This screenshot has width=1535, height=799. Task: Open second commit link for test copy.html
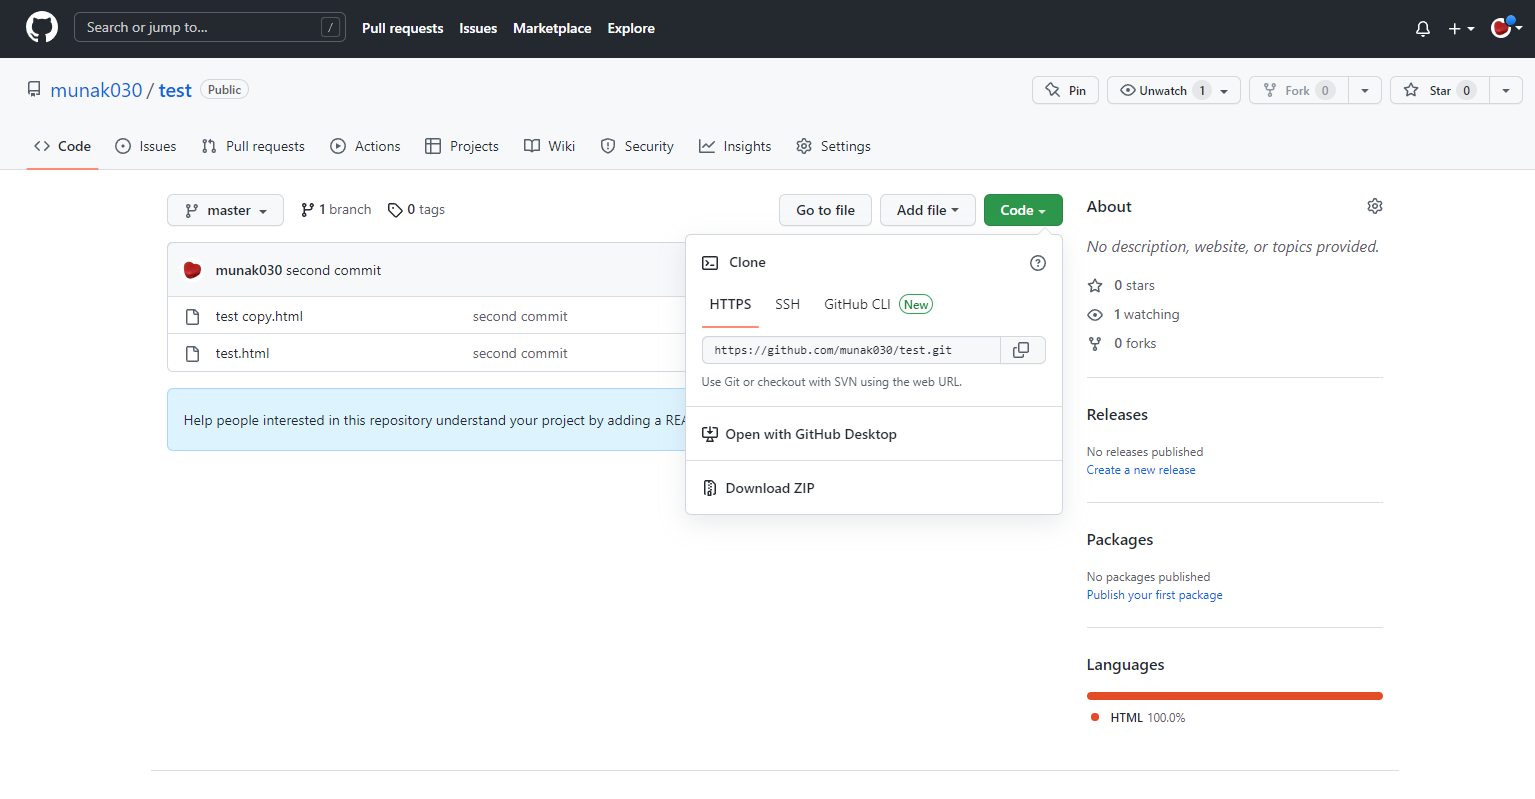tap(520, 316)
